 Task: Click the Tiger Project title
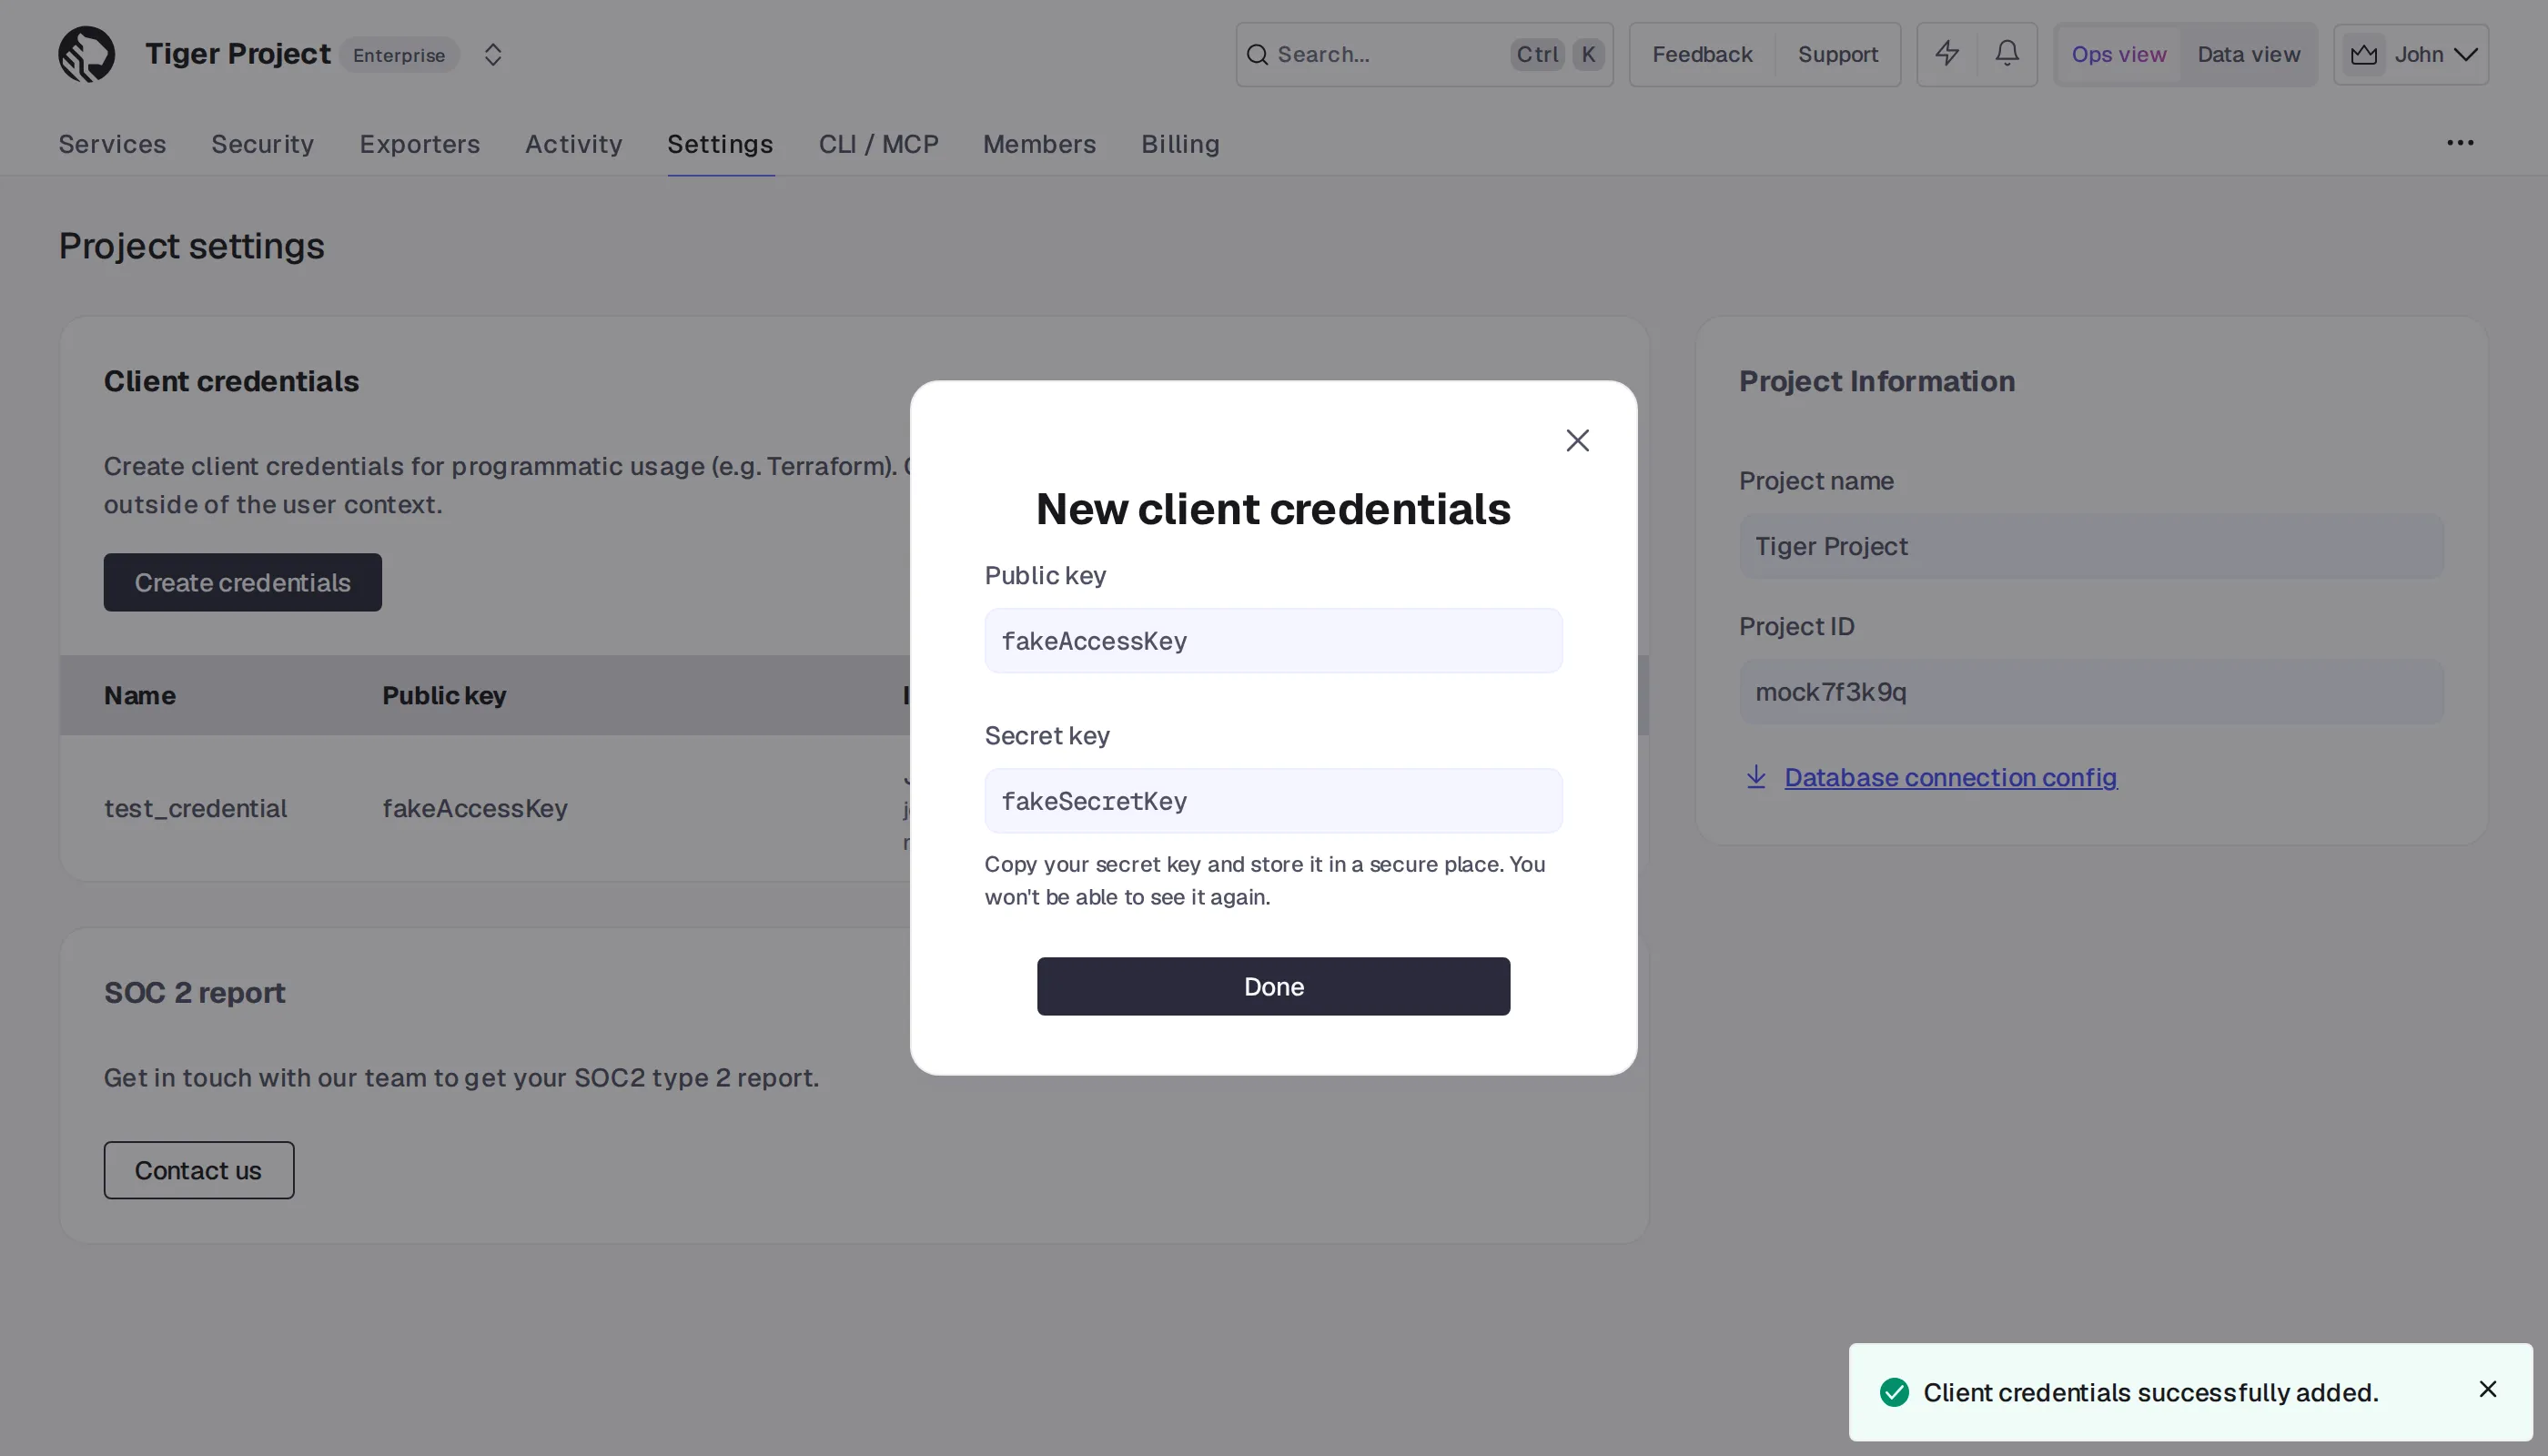238,54
